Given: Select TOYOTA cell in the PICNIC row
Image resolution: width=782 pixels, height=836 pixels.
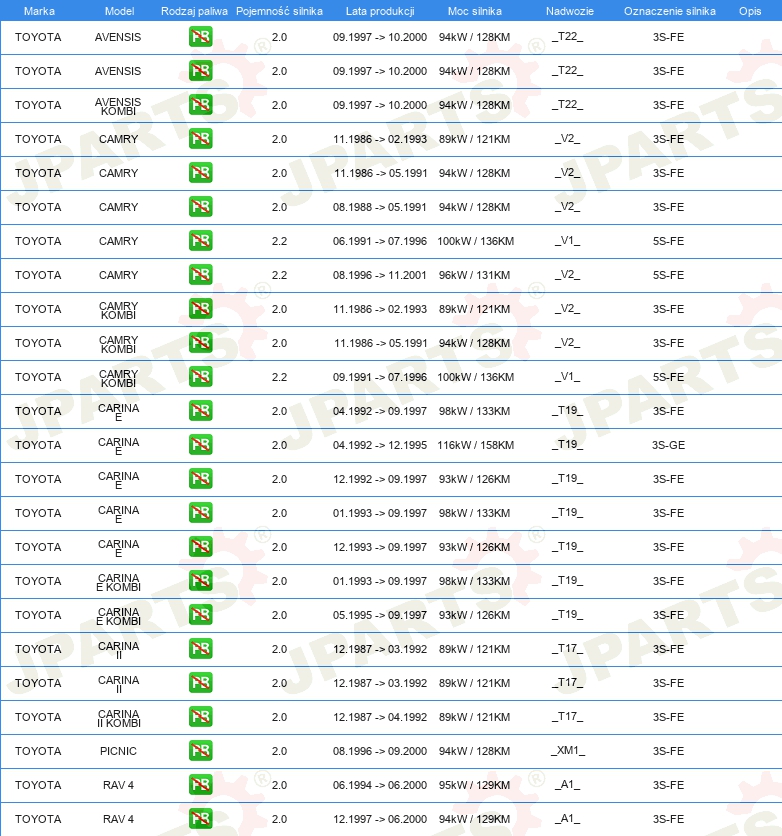Looking at the screenshot, I should click(38, 751).
